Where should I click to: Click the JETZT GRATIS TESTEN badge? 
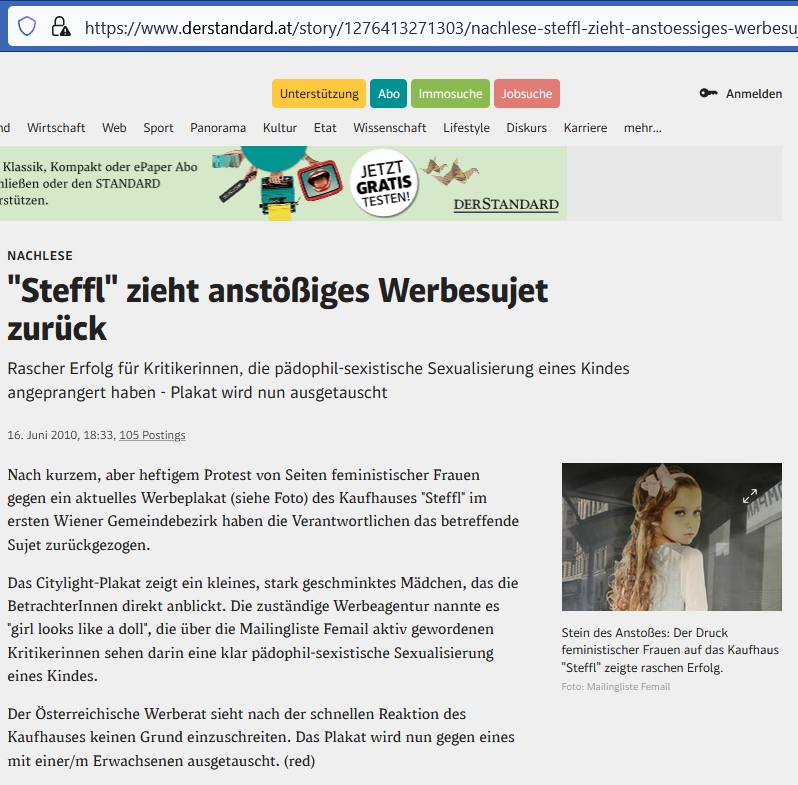click(x=385, y=181)
